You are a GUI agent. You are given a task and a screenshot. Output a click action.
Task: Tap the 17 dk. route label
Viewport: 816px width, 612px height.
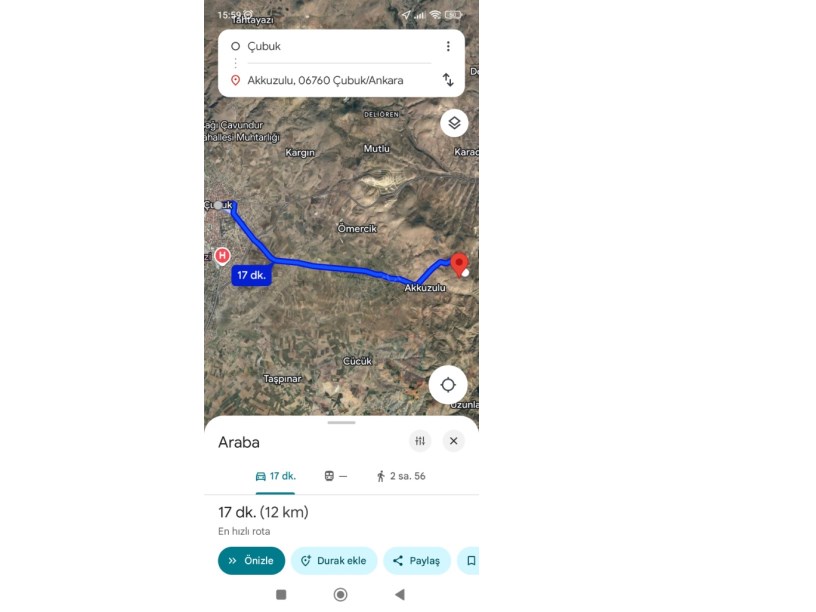pyautogui.click(x=251, y=275)
